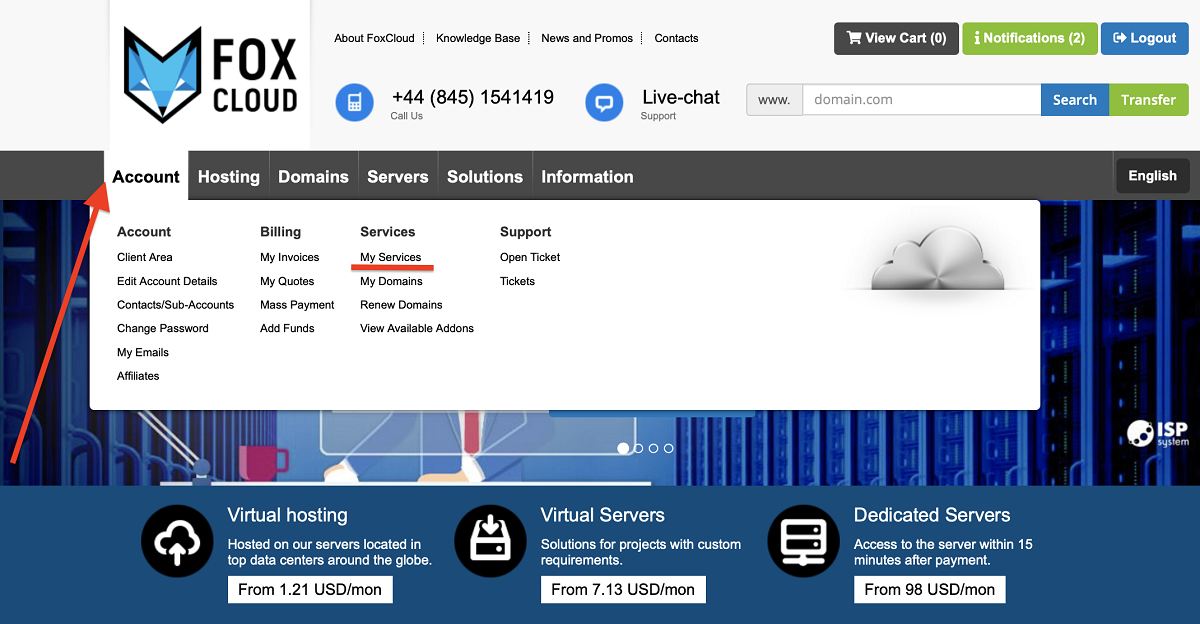Click the ISPsystem logo badge
1200x624 pixels.
[1158, 433]
